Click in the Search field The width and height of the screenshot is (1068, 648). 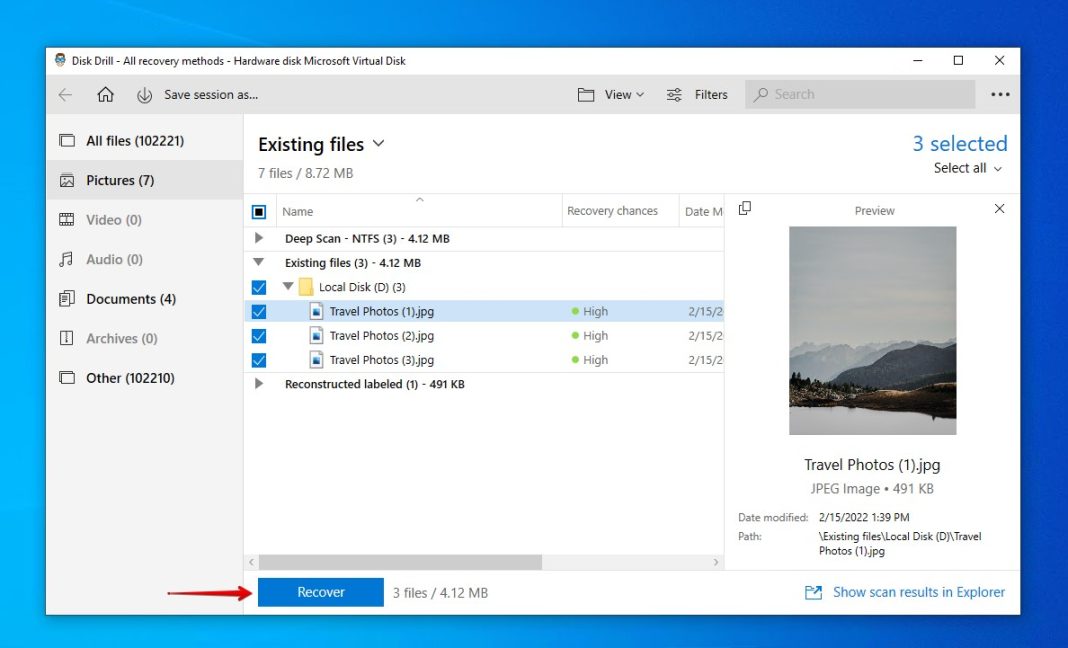click(860, 94)
